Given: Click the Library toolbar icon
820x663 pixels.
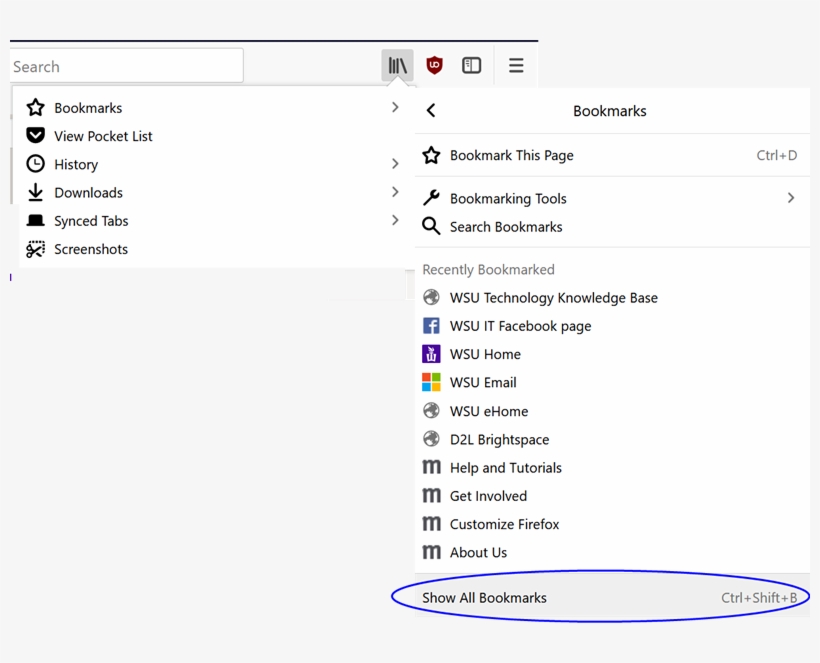Looking at the screenshot, I should pos(397,66).
